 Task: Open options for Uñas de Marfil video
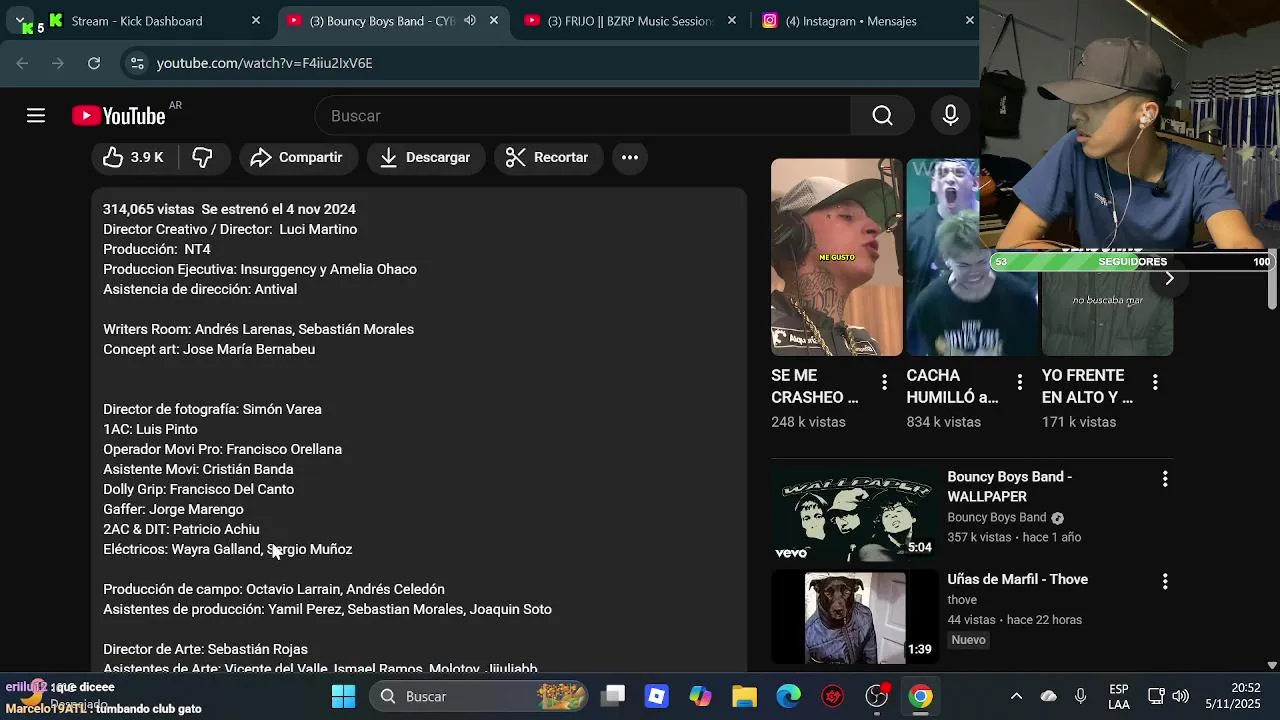click(1165, 581)
